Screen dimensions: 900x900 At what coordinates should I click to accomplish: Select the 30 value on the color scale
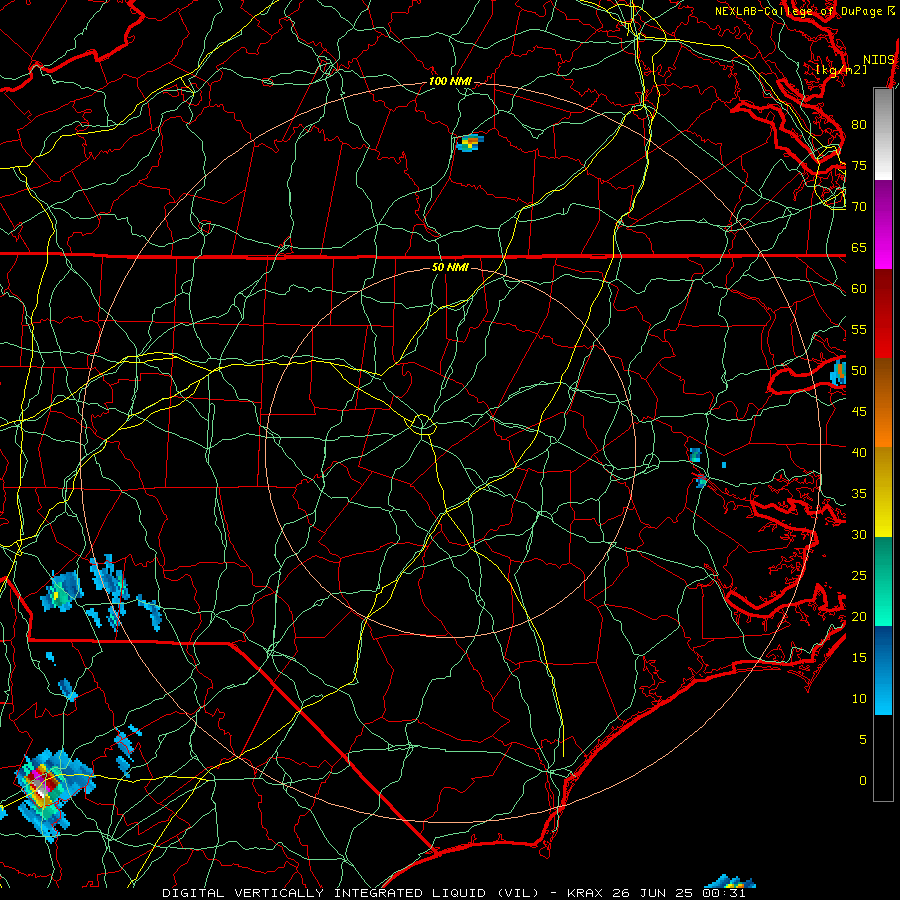coord(859,535)
